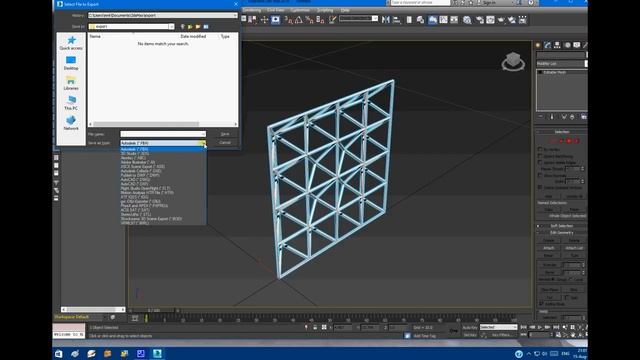
Task: Click the Mirror tool icon
Action: [x=386, y=20]
